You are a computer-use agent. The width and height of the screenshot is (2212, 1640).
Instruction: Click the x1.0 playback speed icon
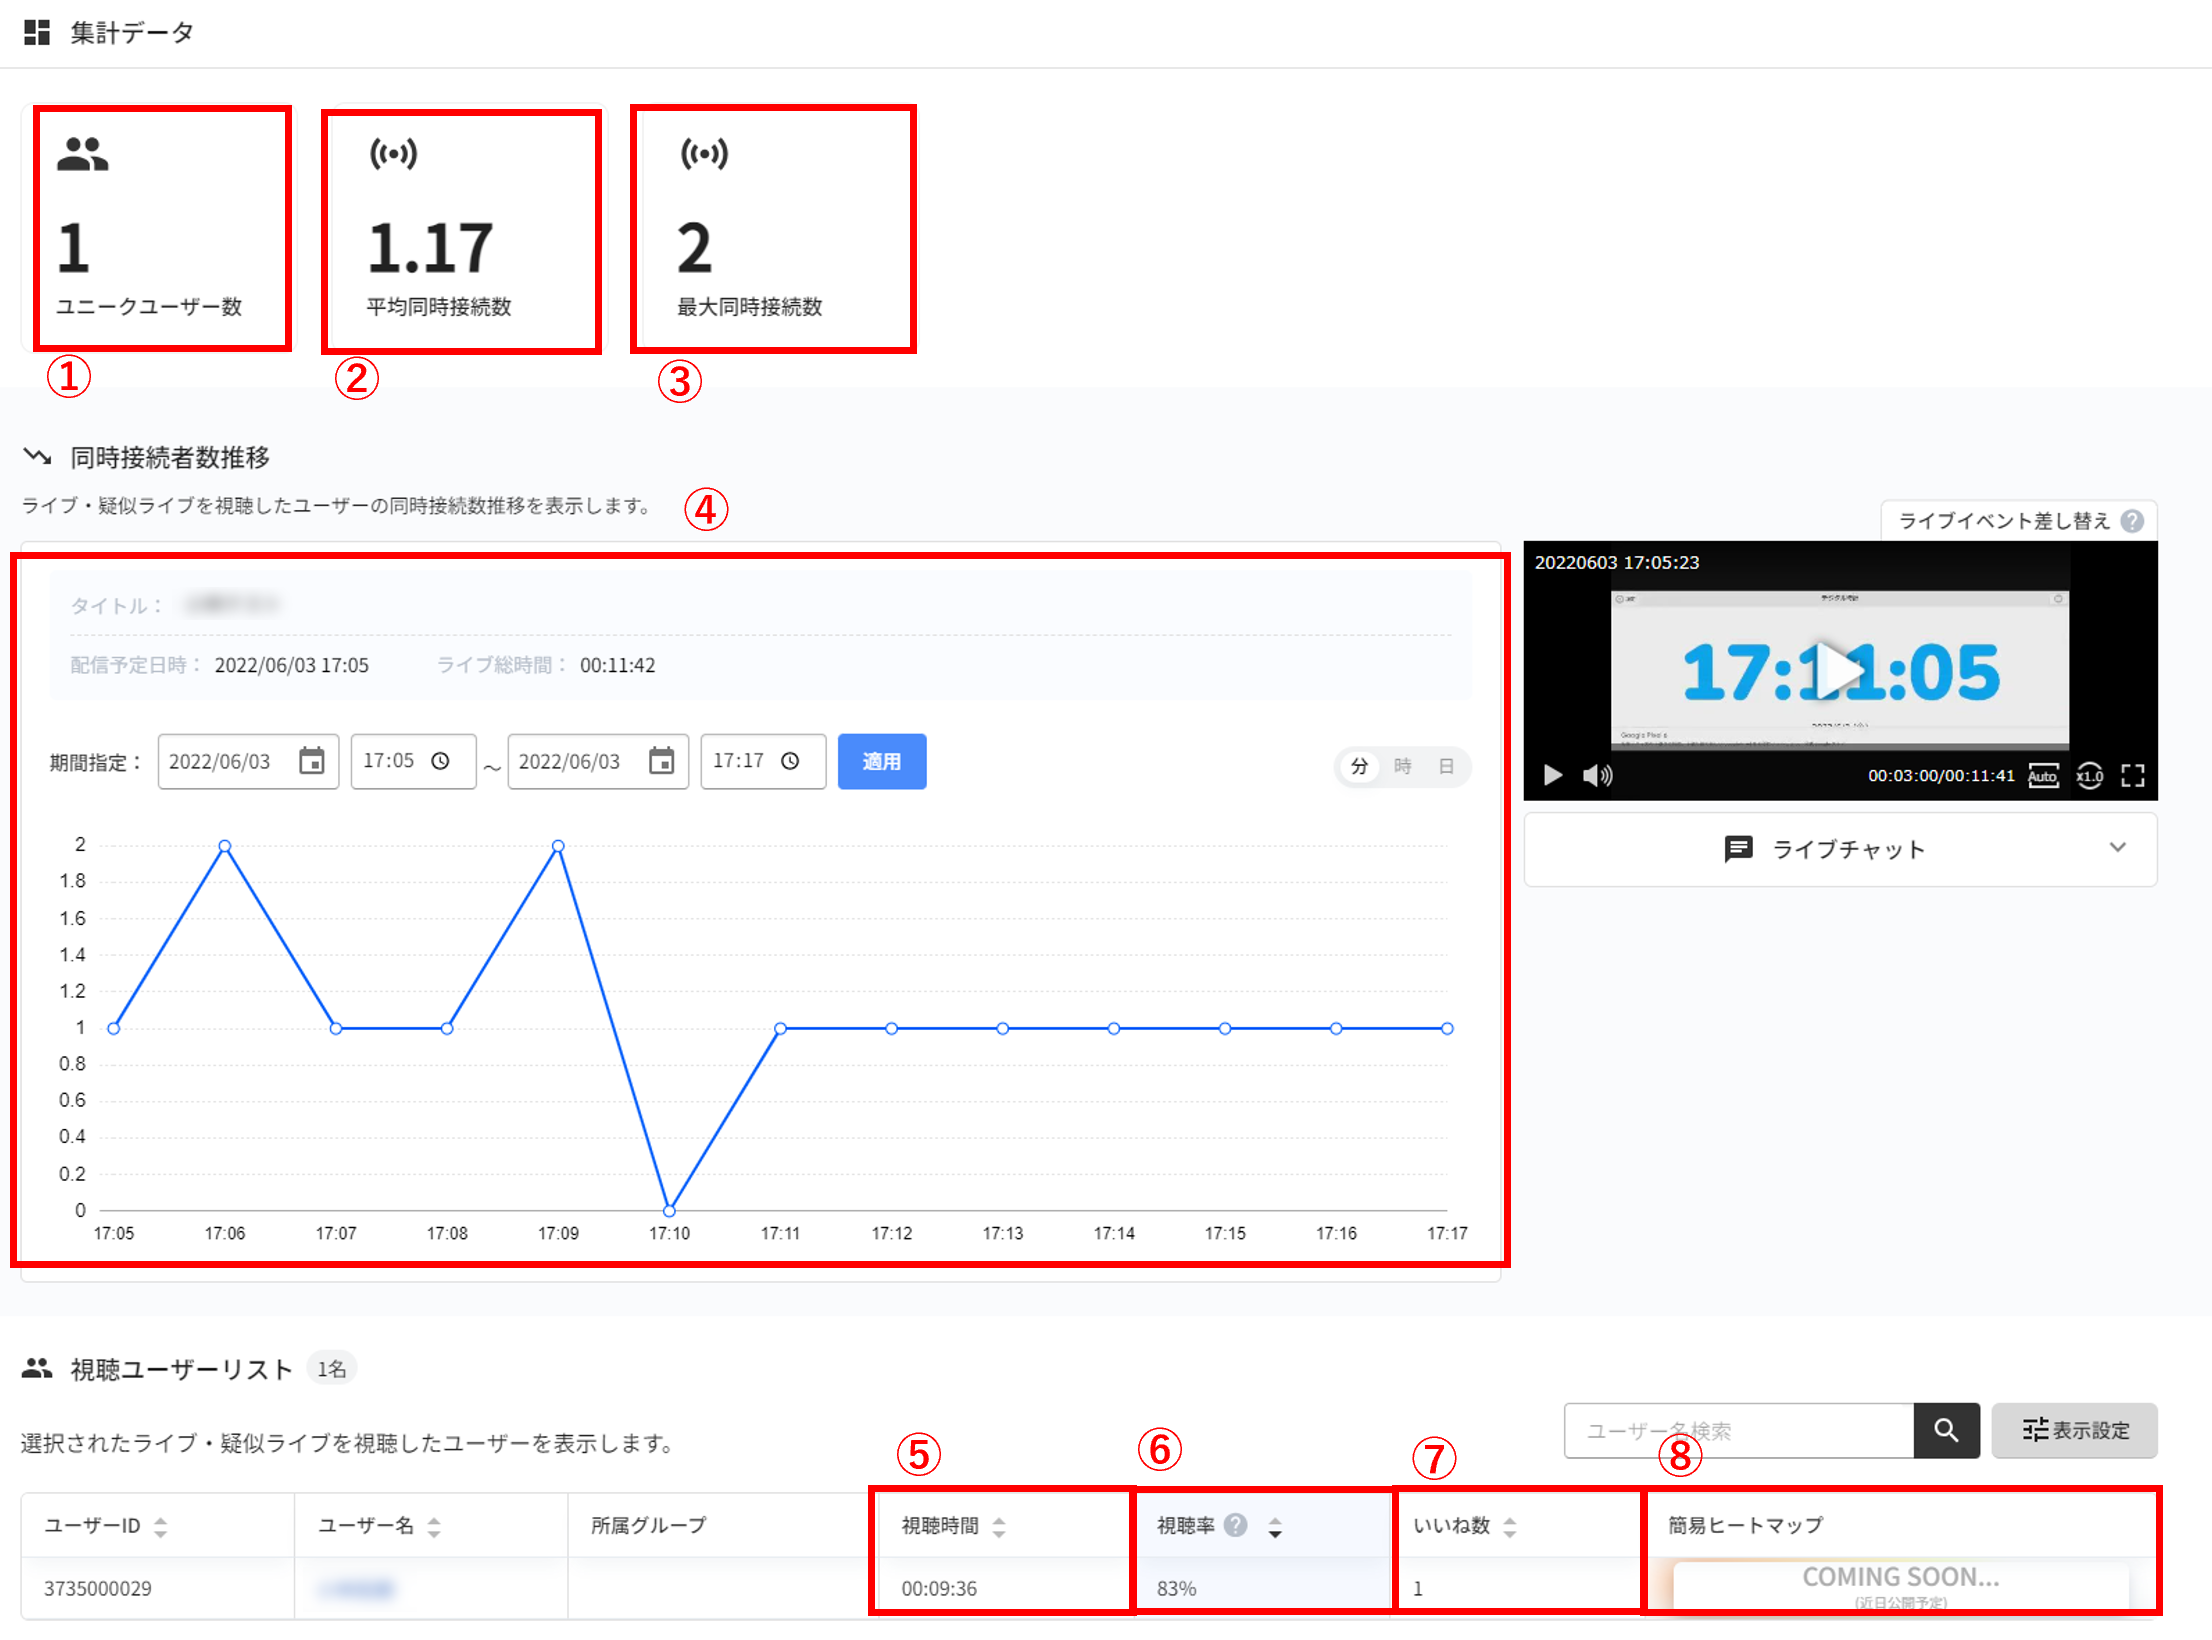2089,775
